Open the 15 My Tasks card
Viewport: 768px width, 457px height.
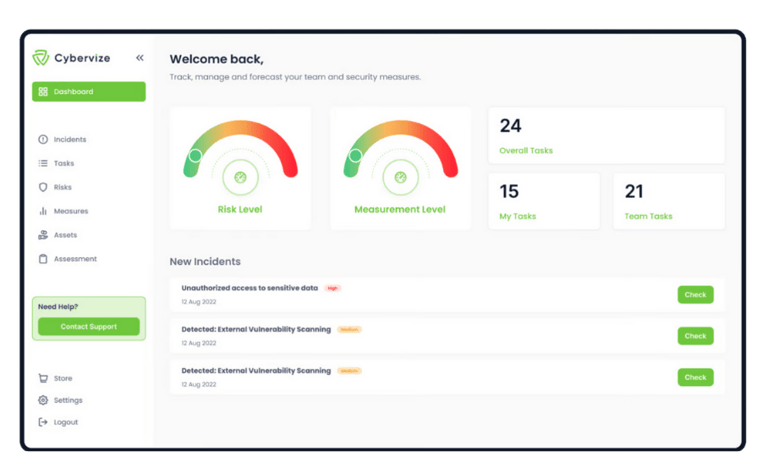tap(544, 201)
